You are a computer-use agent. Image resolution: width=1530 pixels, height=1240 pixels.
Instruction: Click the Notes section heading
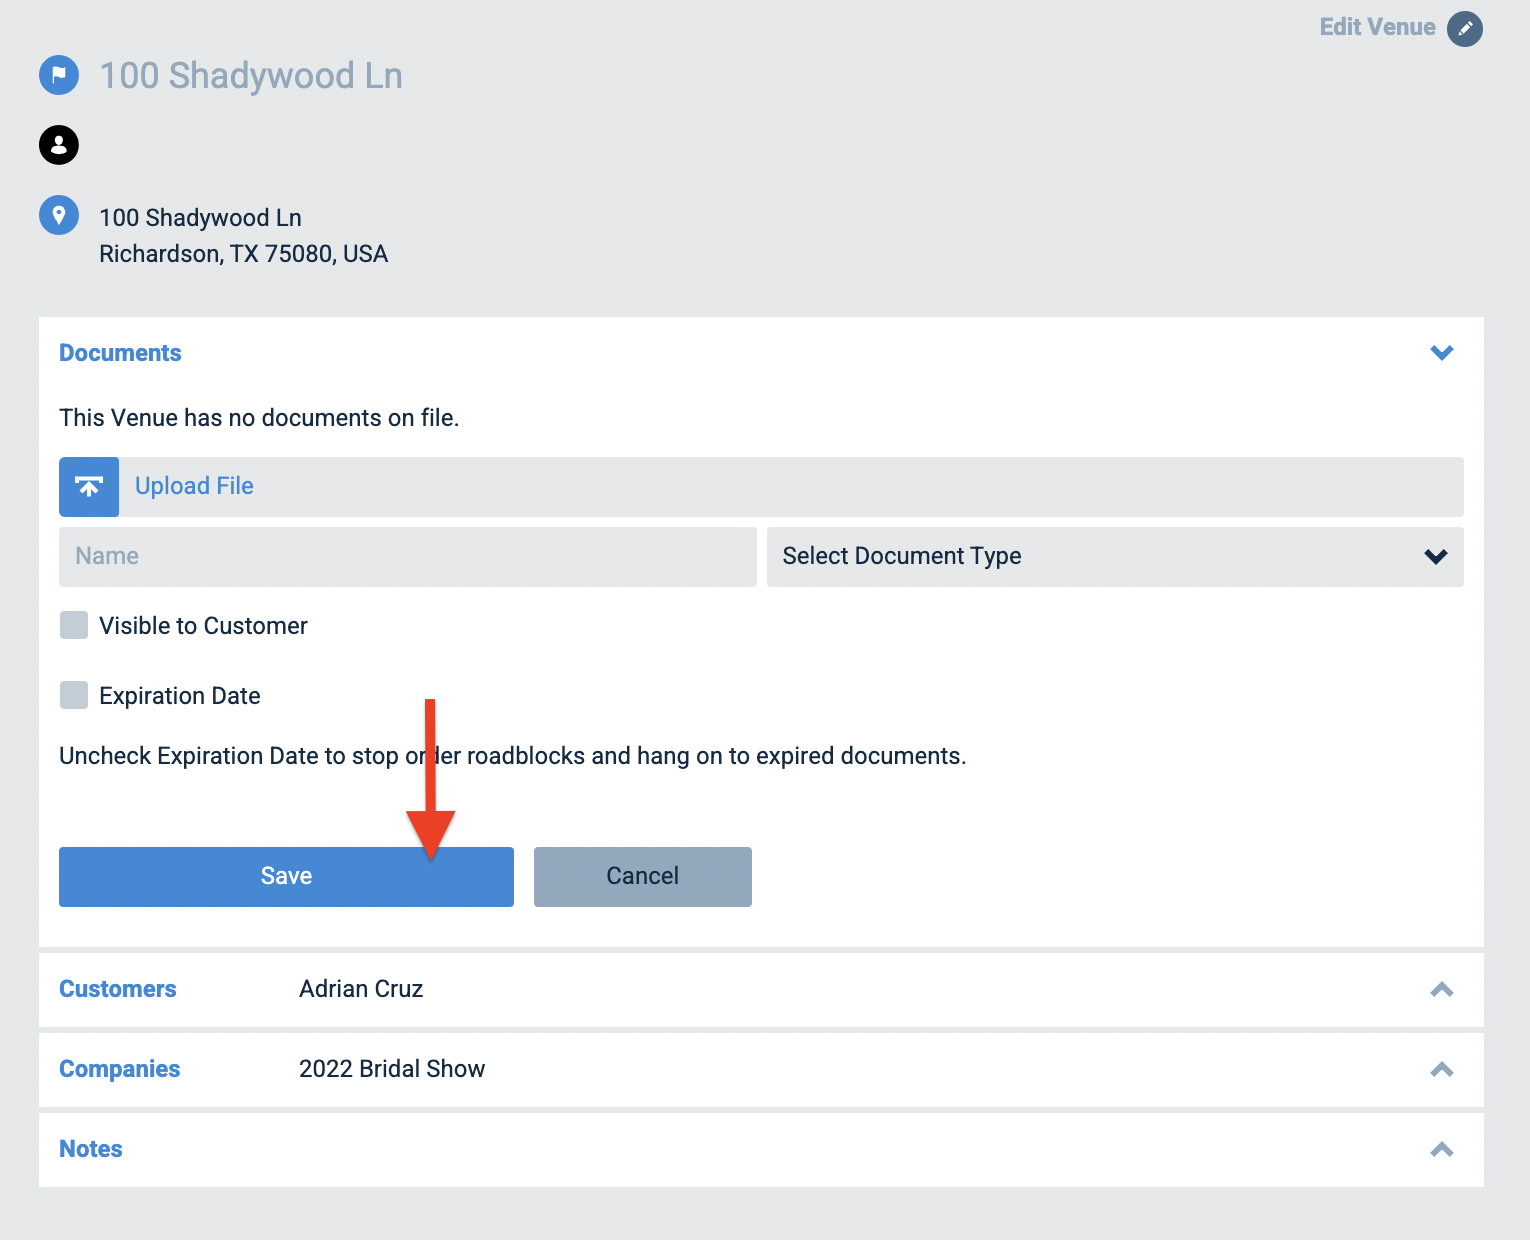coord(91,1149)
